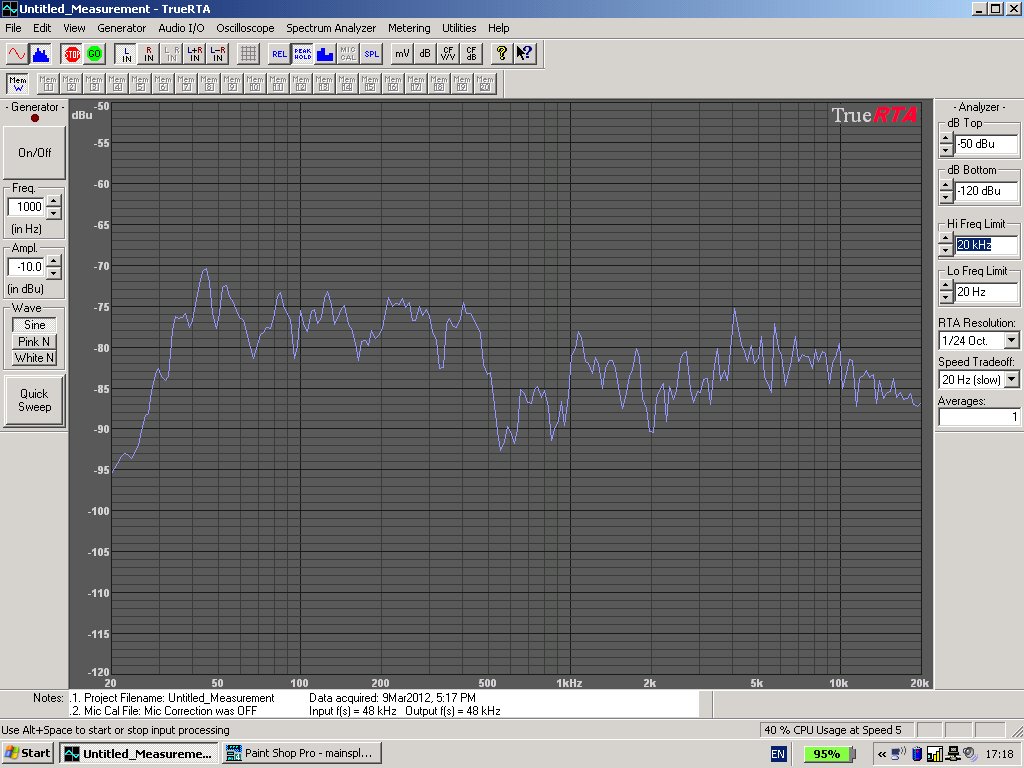This screenshot has height=768, width=1024.
Task: Toggle the grid display icon
Action: click(248, 54)
